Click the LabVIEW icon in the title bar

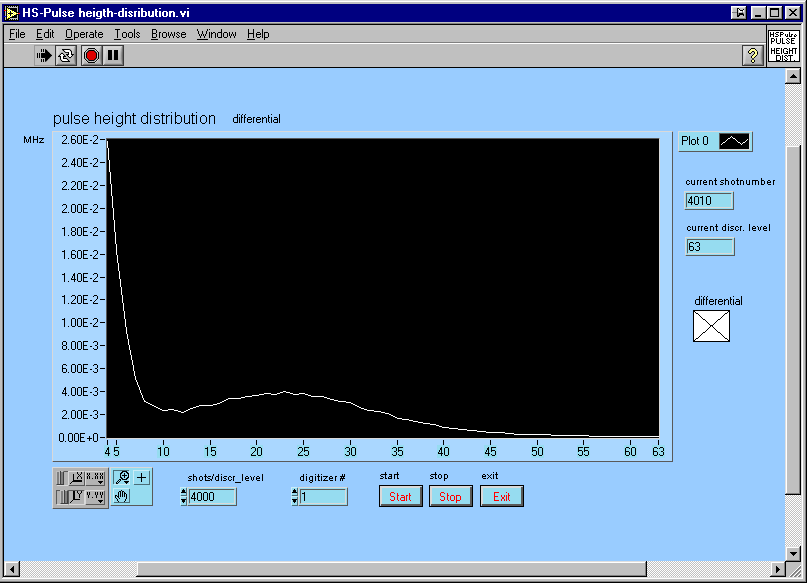[12, 13]
